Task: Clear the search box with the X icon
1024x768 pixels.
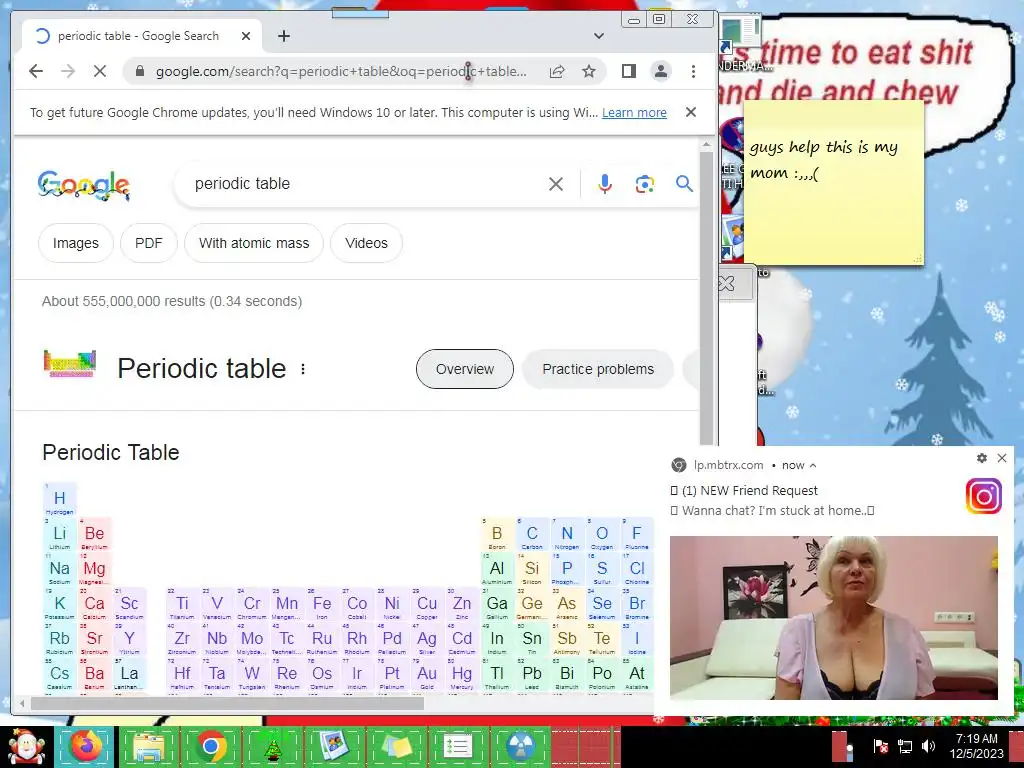Action: click(556, 184)
